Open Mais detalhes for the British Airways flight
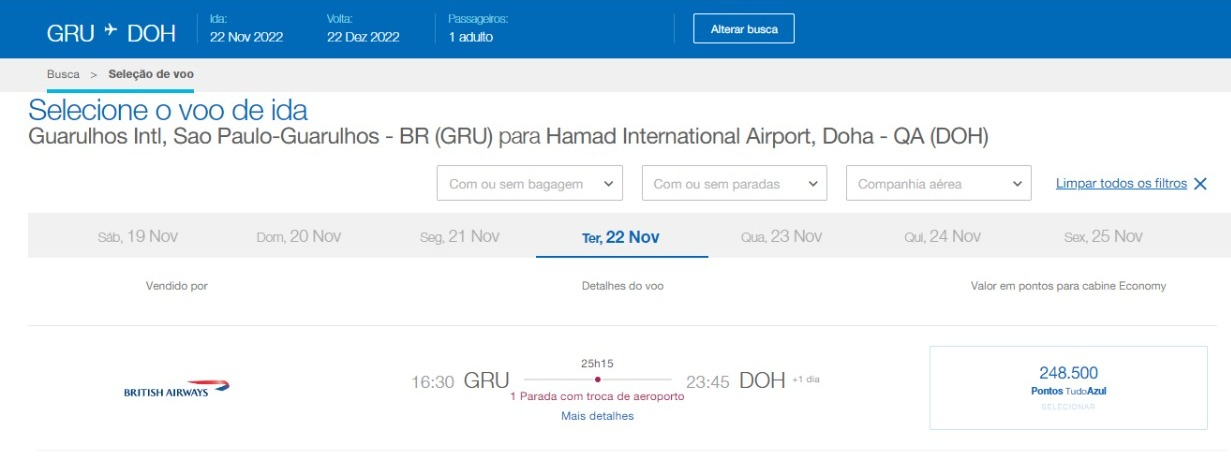 (598, 416)
